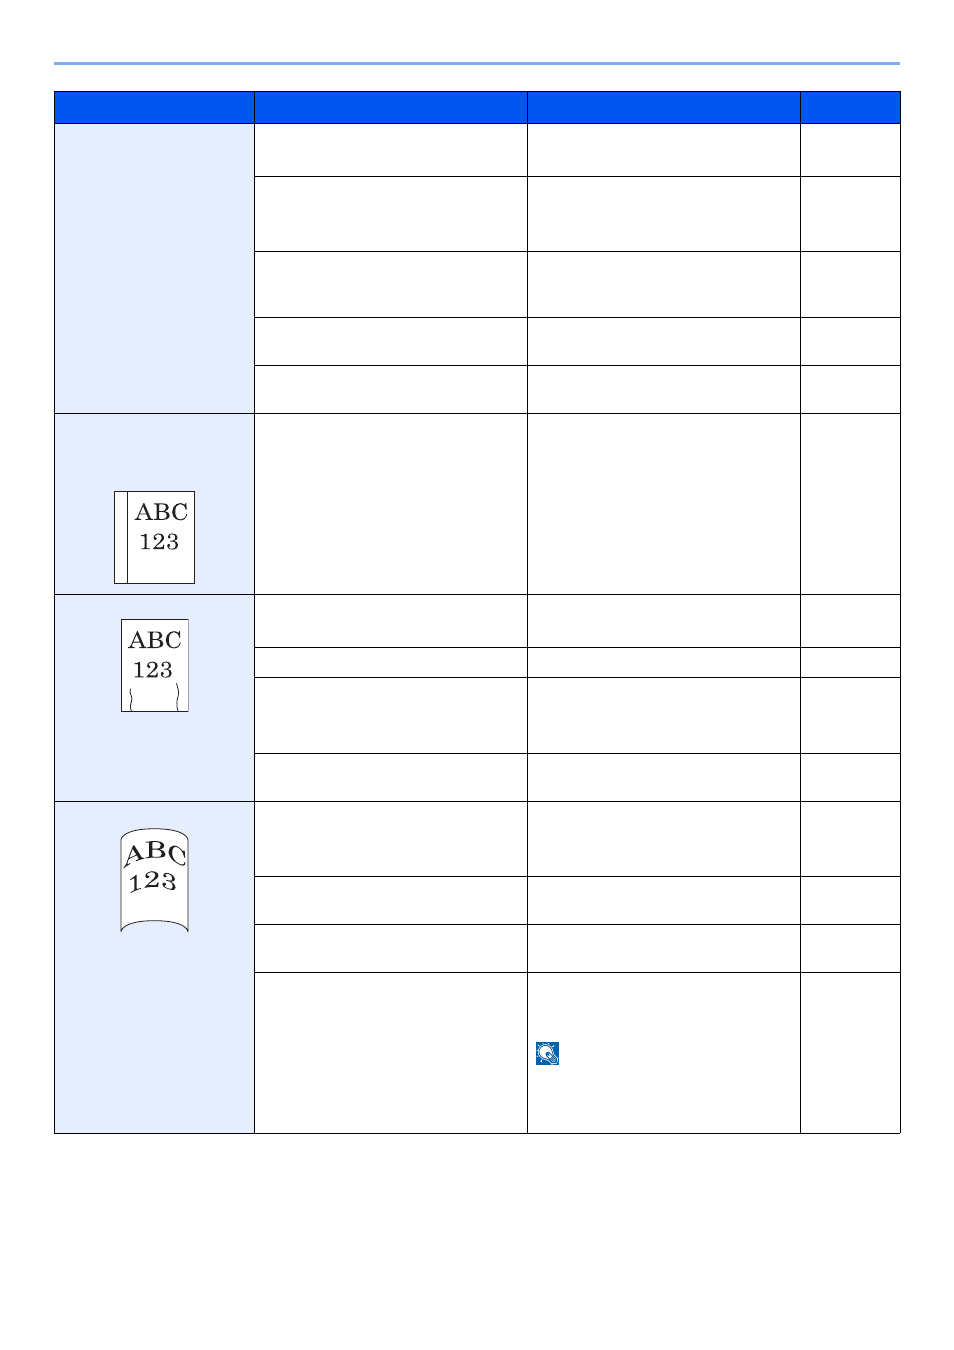Click the vertical stripe inside the left-margin illustration
The width and height of the screenshot is (954, 1350).
[121, 537]
